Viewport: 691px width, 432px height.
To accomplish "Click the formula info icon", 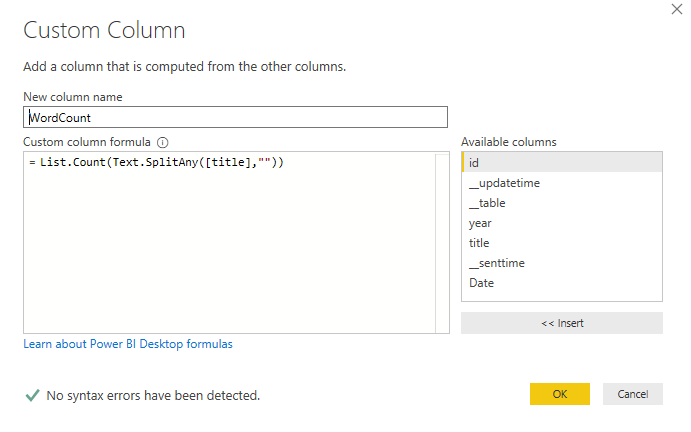I will click(x=163, y=142).
